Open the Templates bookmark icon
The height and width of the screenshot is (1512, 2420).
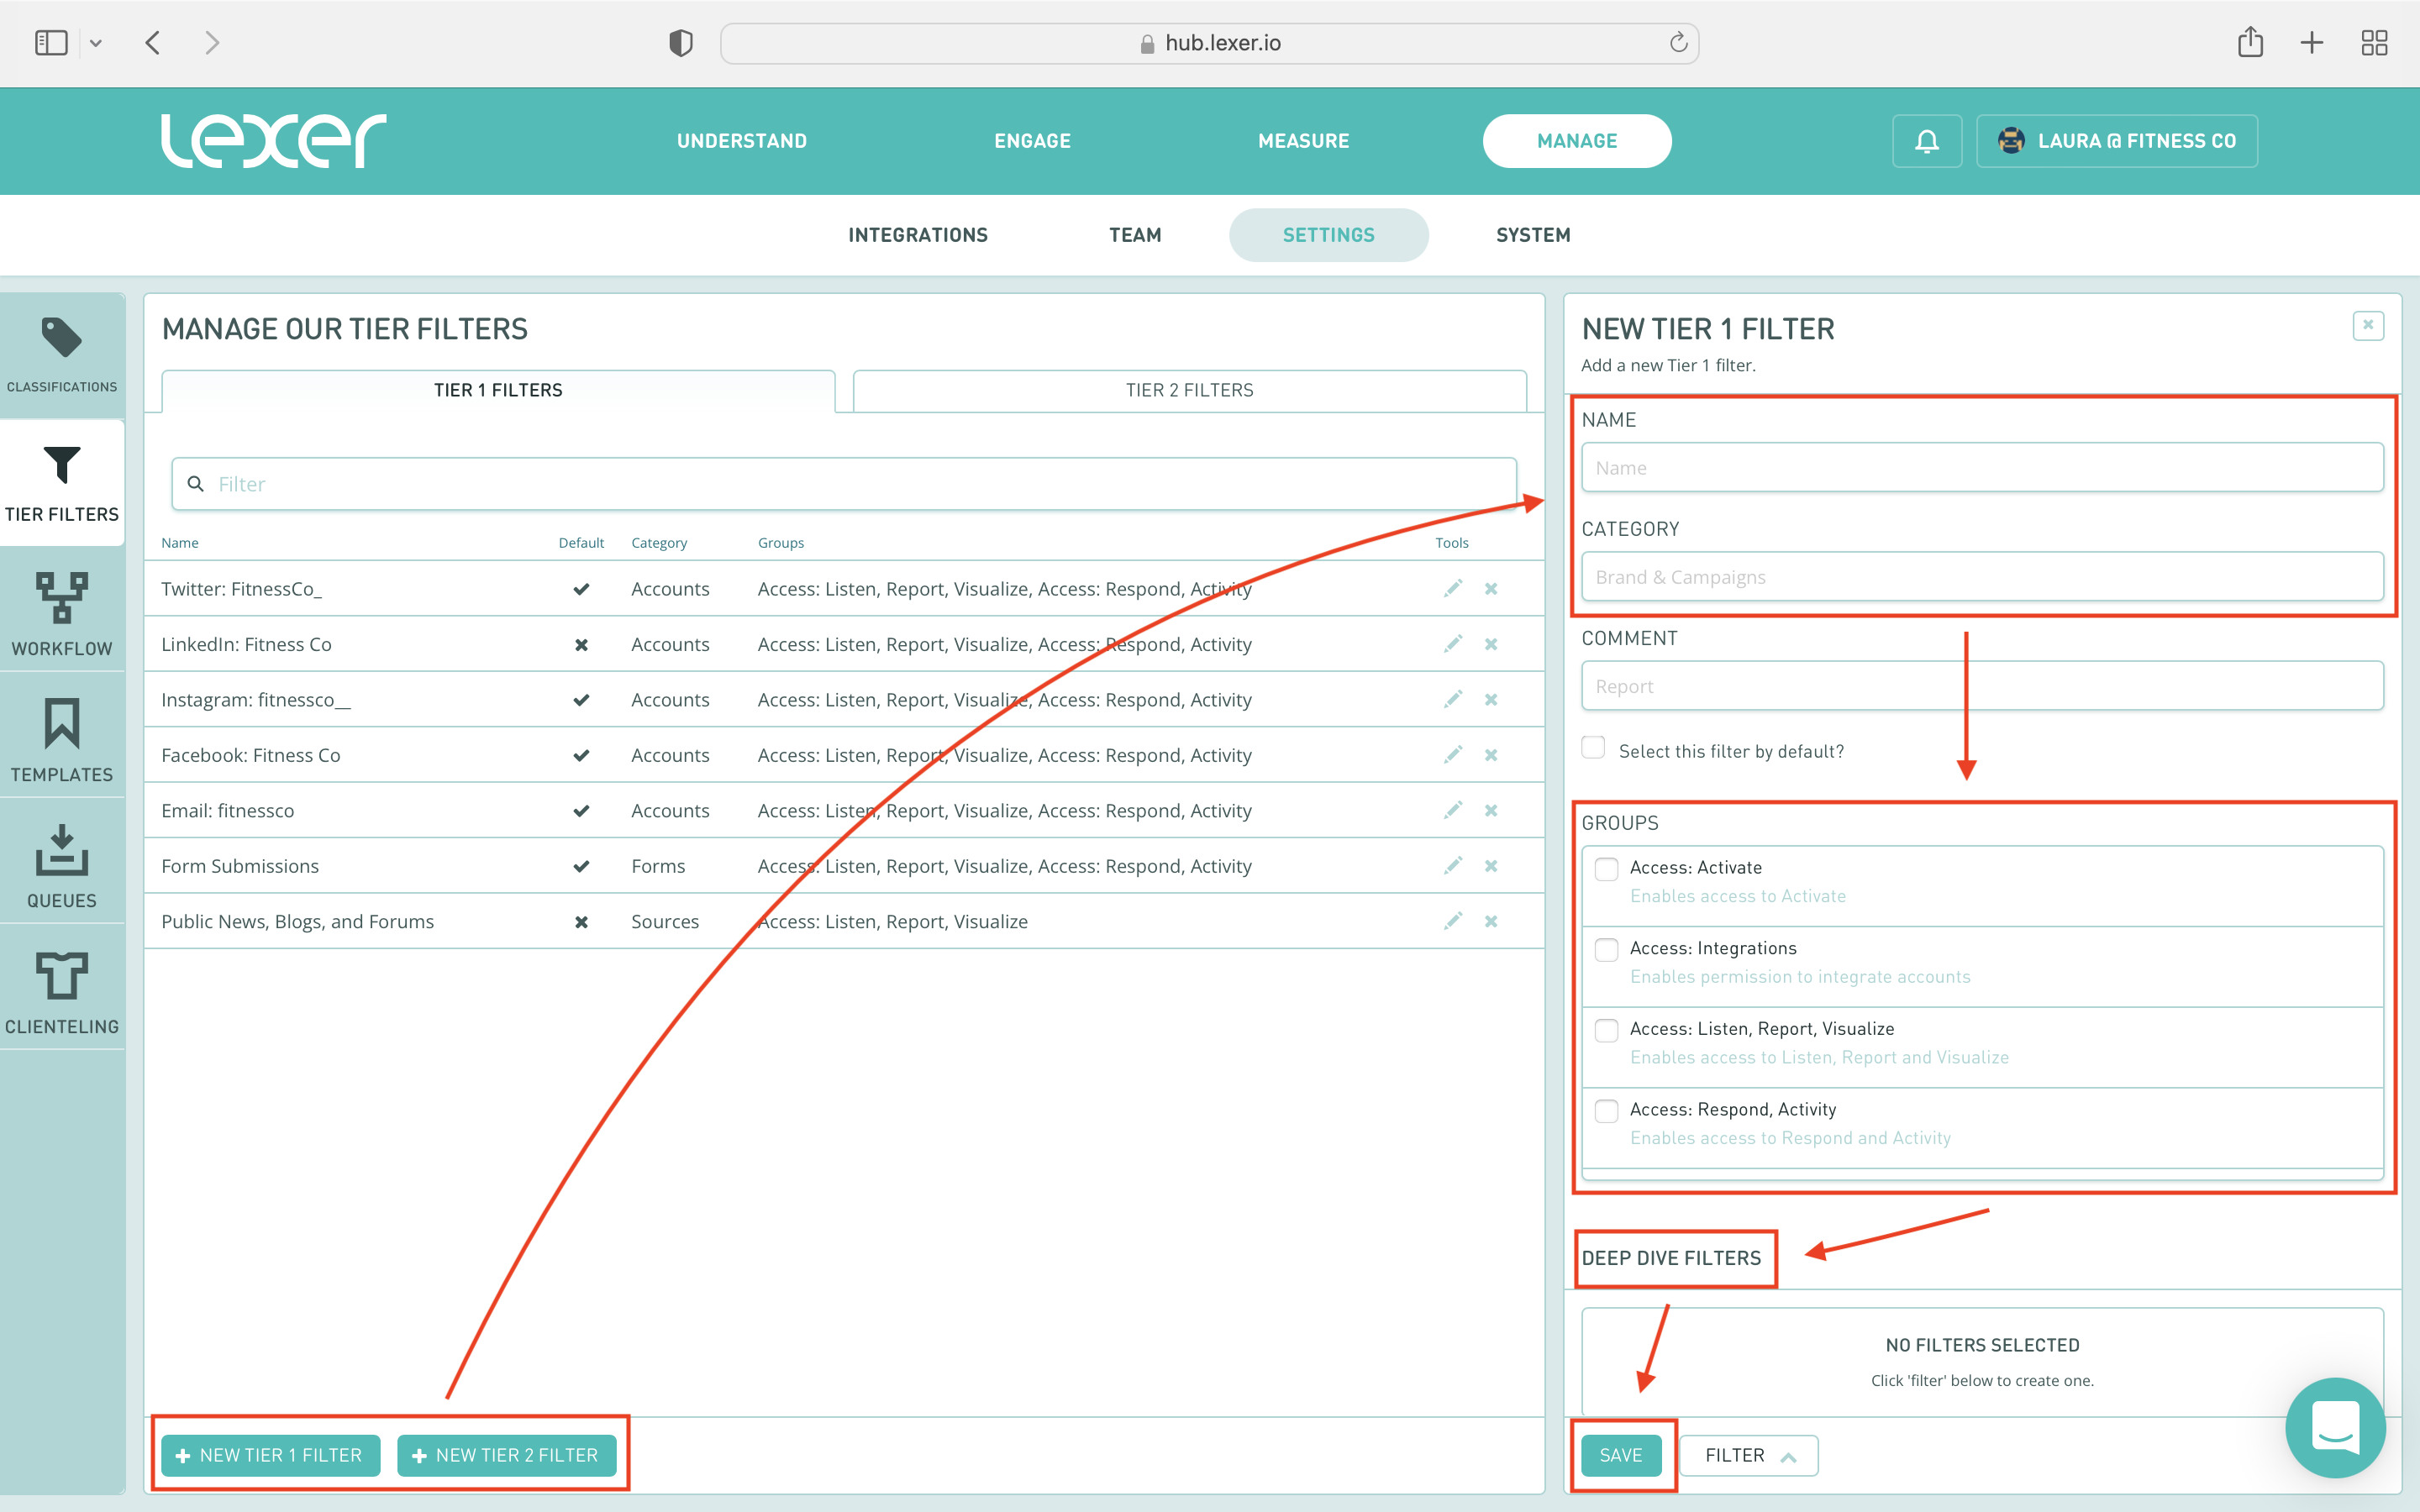[61, 724]
